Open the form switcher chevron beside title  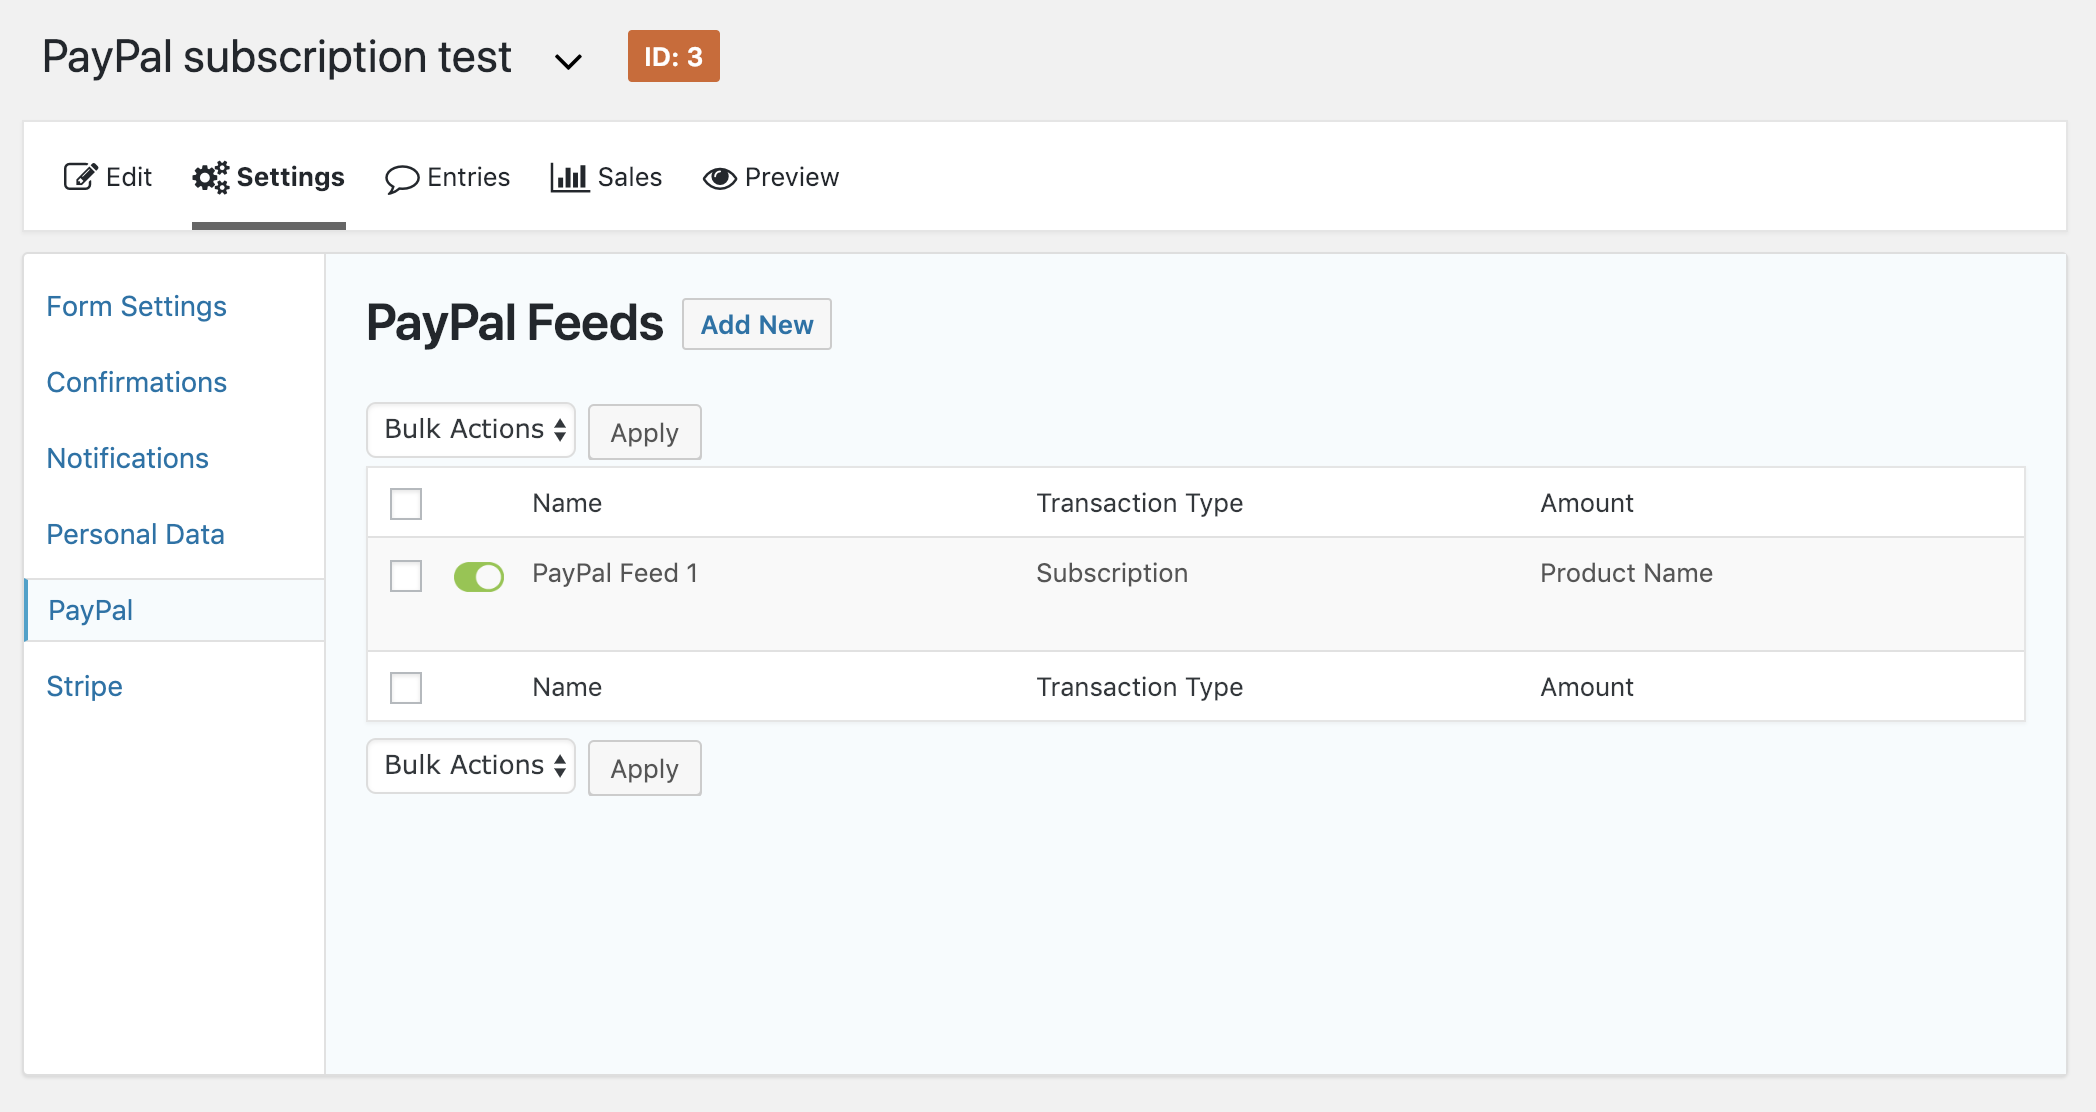(x=568, y=61)
